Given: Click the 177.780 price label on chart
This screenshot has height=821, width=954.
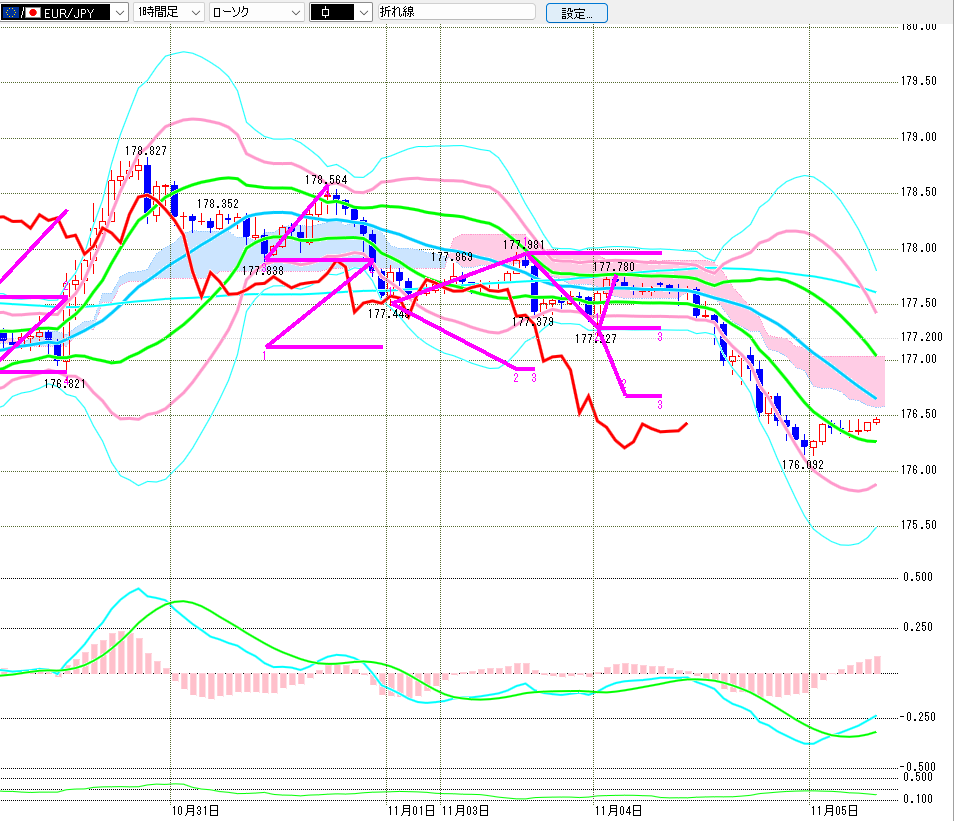Looking at the screenshot, I should click(x=613, y=267).
